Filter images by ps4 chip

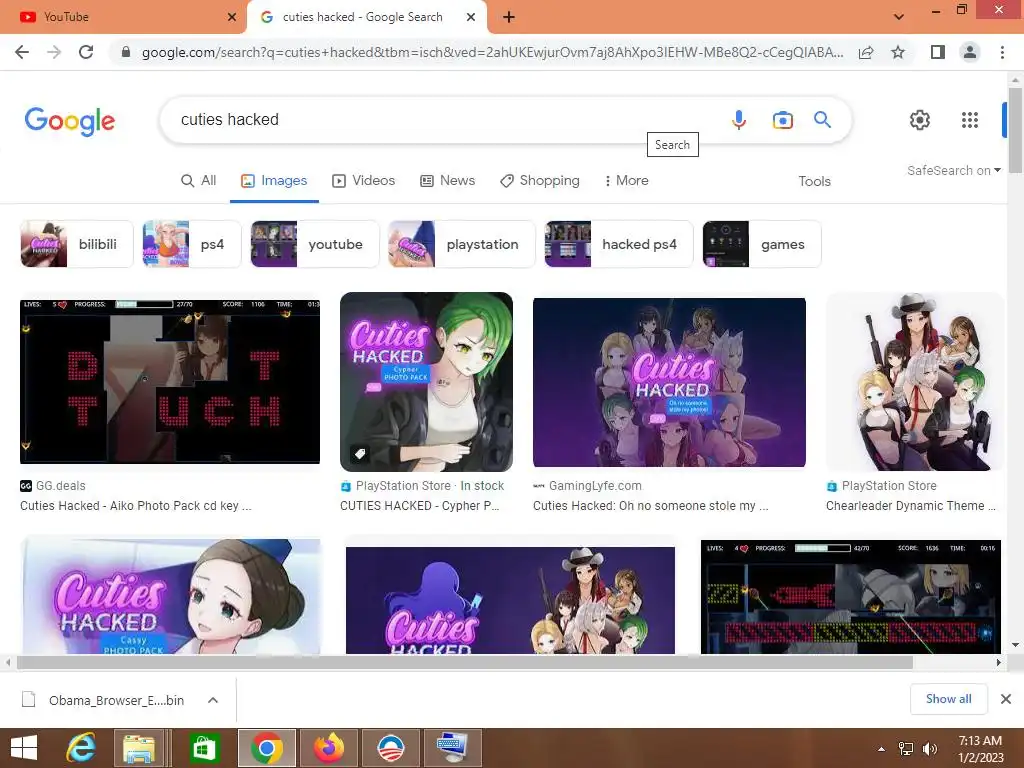click(x=191, y=244)
